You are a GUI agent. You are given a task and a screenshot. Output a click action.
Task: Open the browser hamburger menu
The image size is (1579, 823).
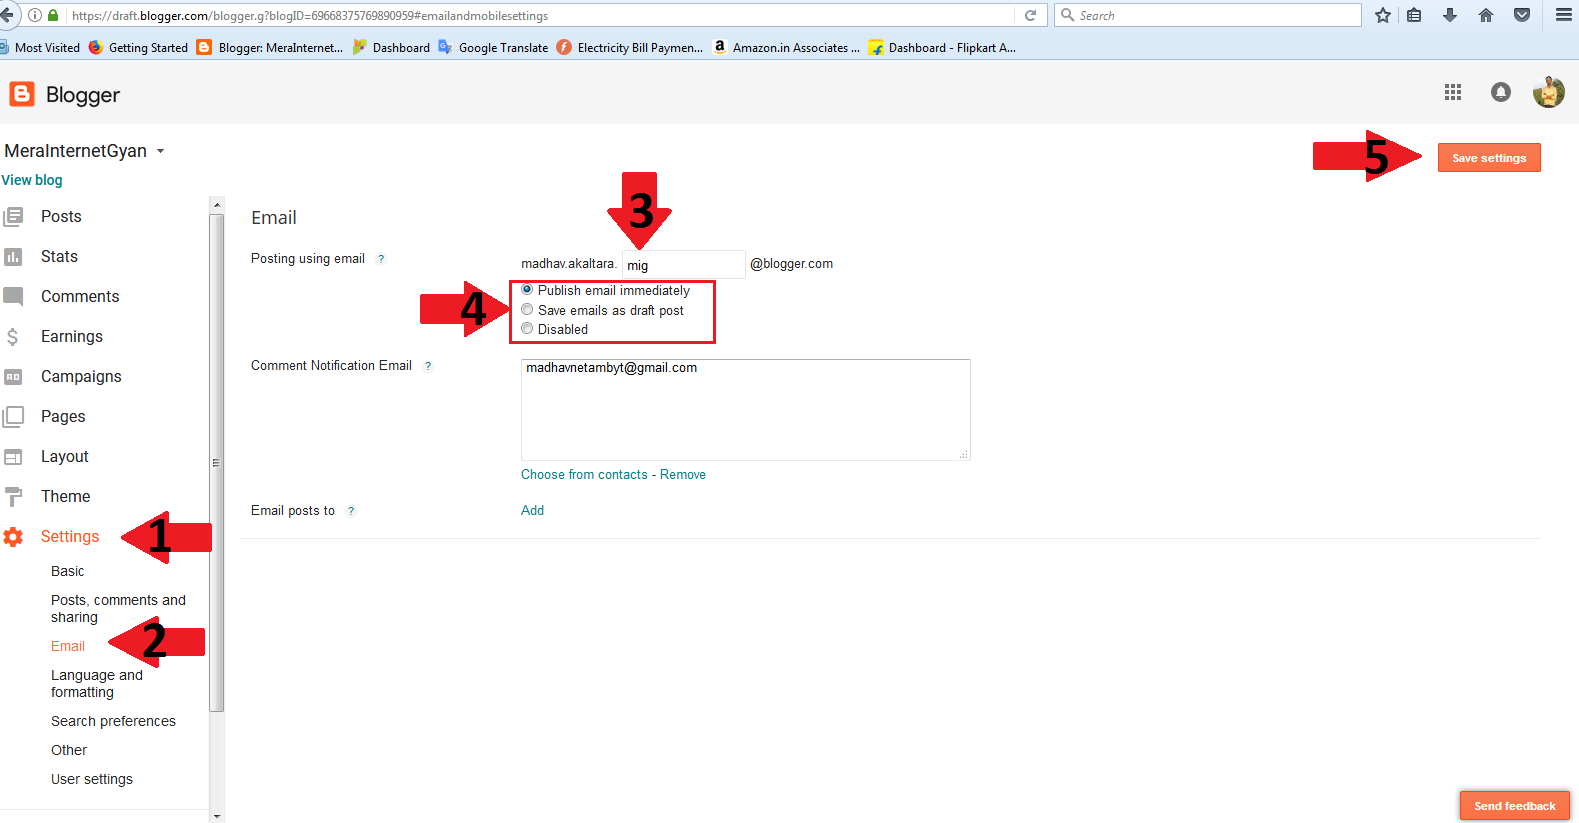coord(1564,15)
